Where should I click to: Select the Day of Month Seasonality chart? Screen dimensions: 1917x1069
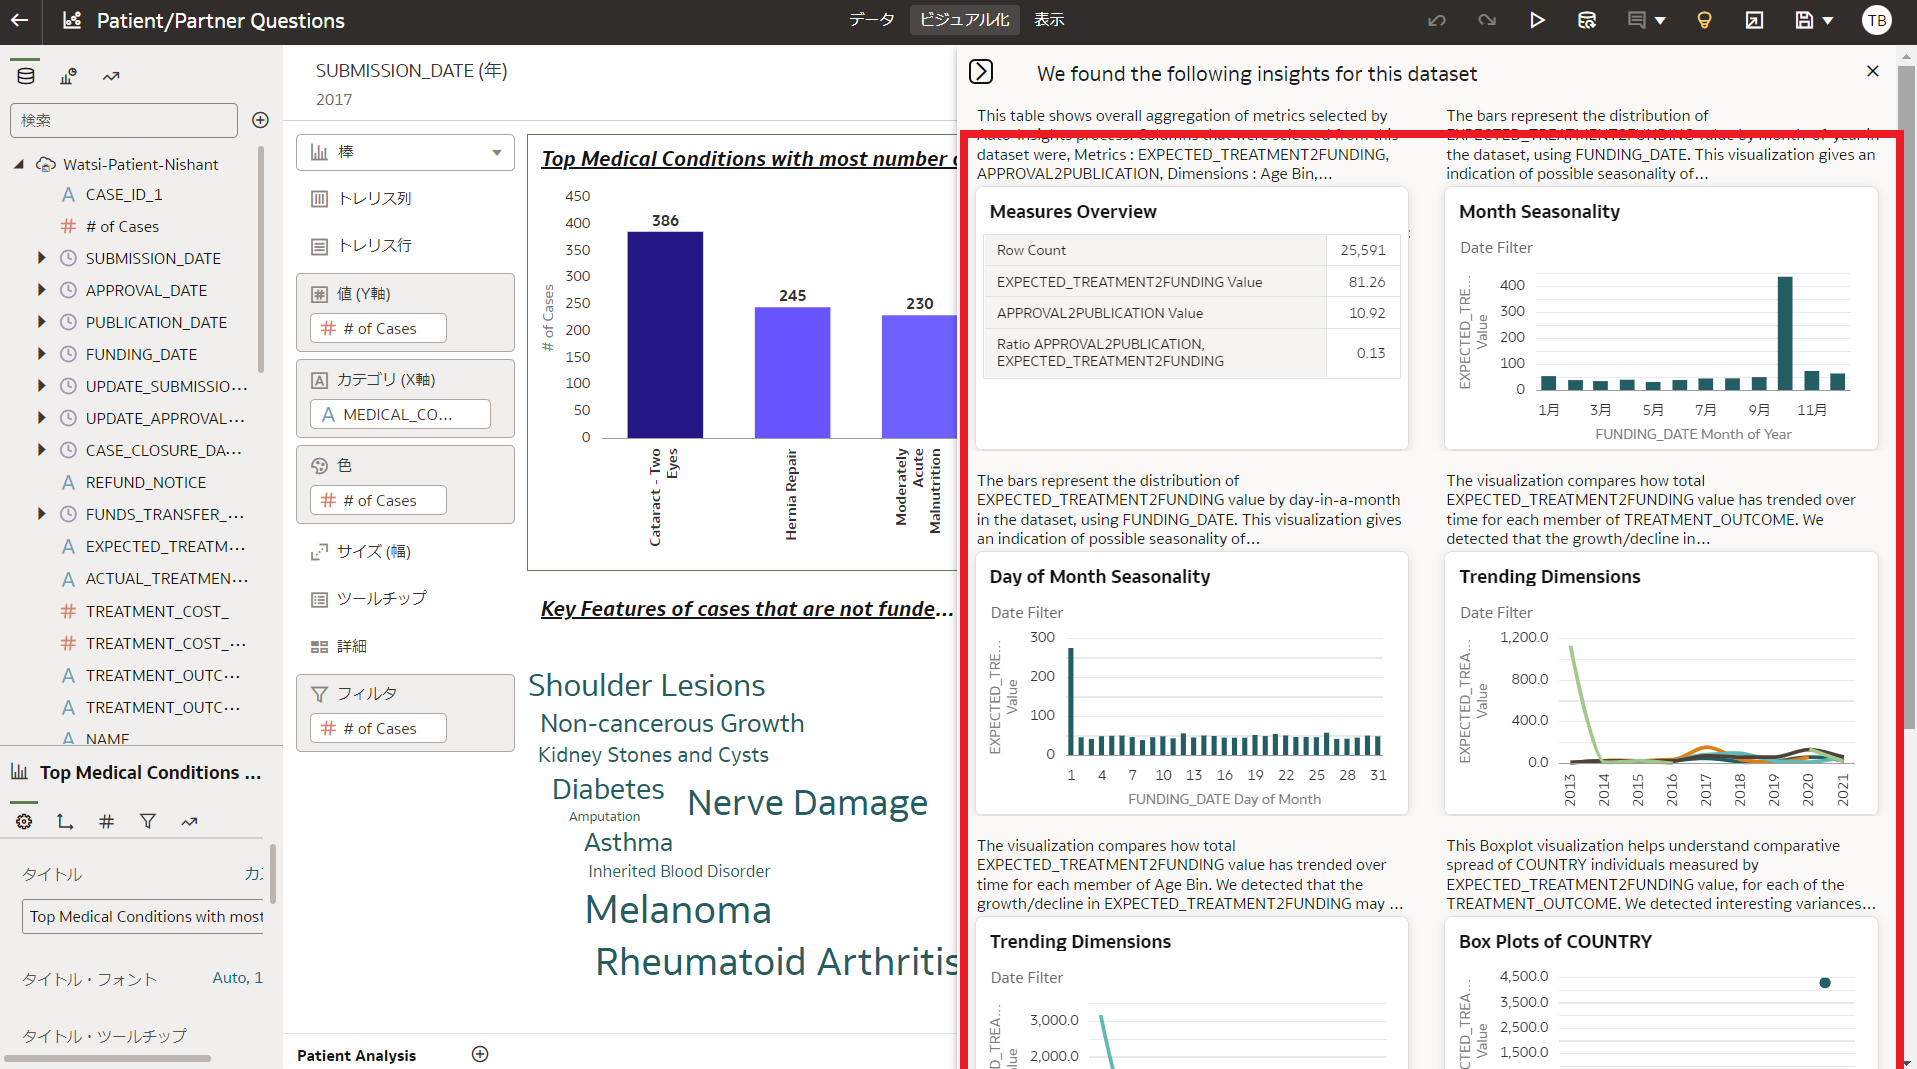(1192, 683)
